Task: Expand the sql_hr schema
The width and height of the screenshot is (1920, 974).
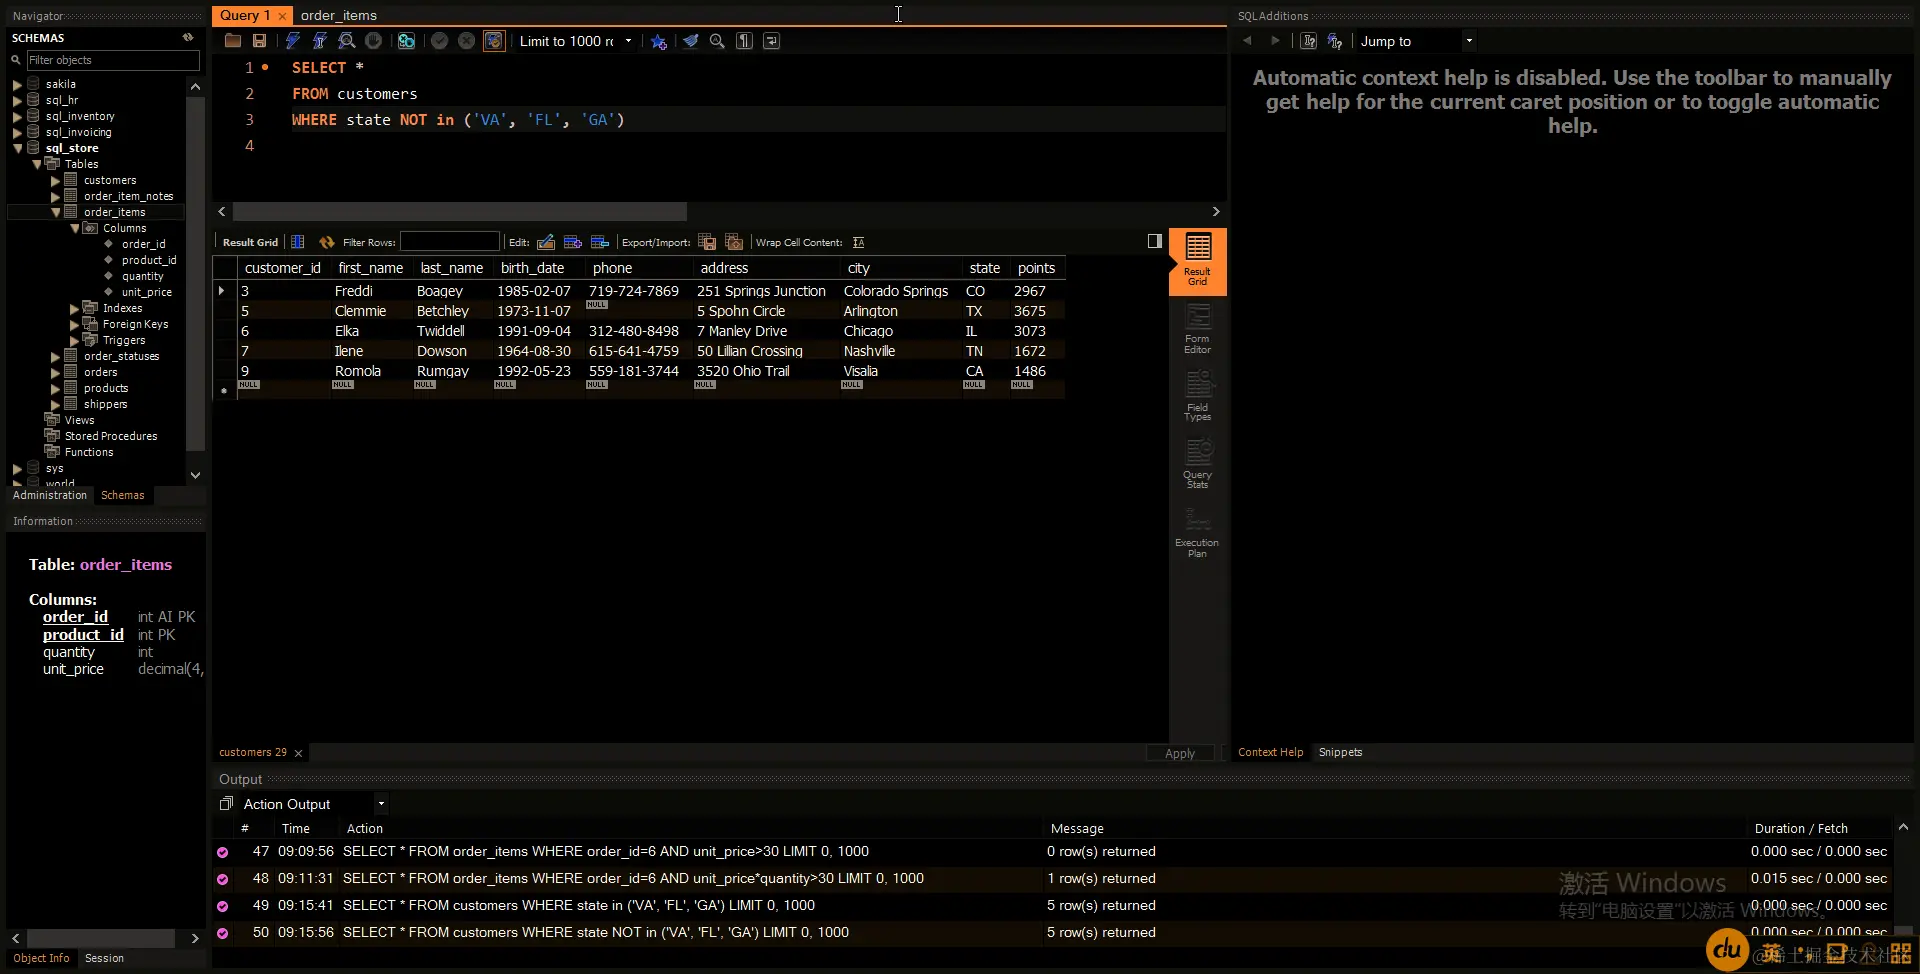Action: pos(17,101)
